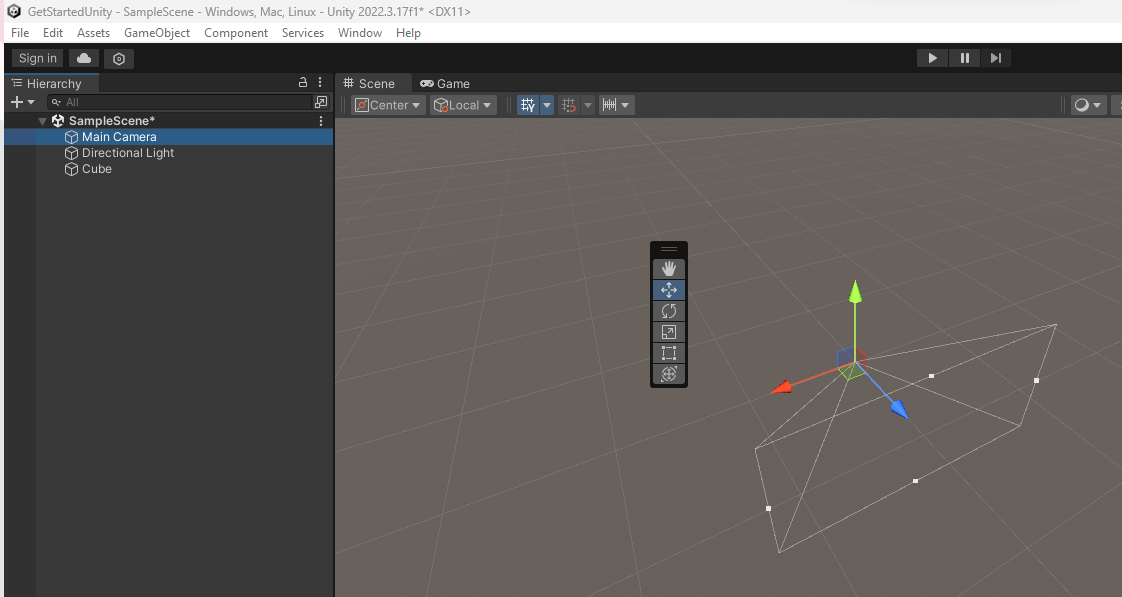Select the Scale tool

click(x=669, y=332)
